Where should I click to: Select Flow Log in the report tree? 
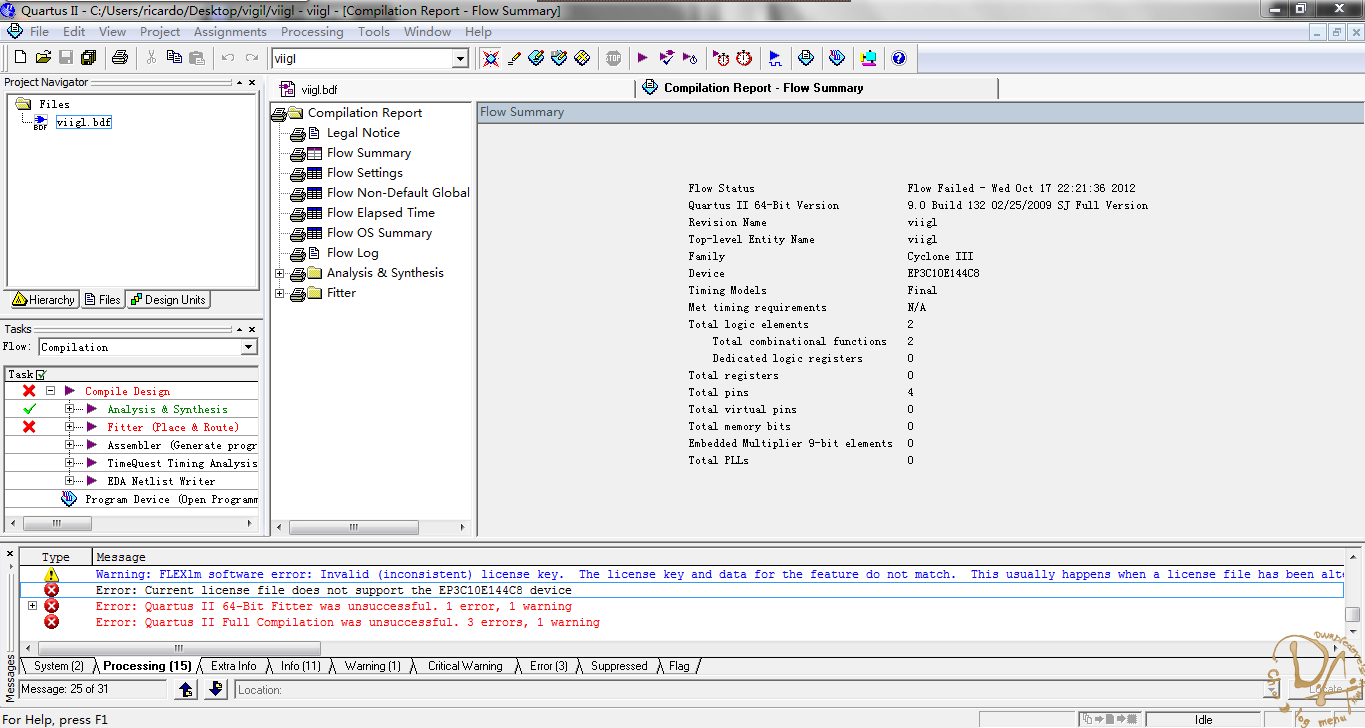[x=353, y=253]
